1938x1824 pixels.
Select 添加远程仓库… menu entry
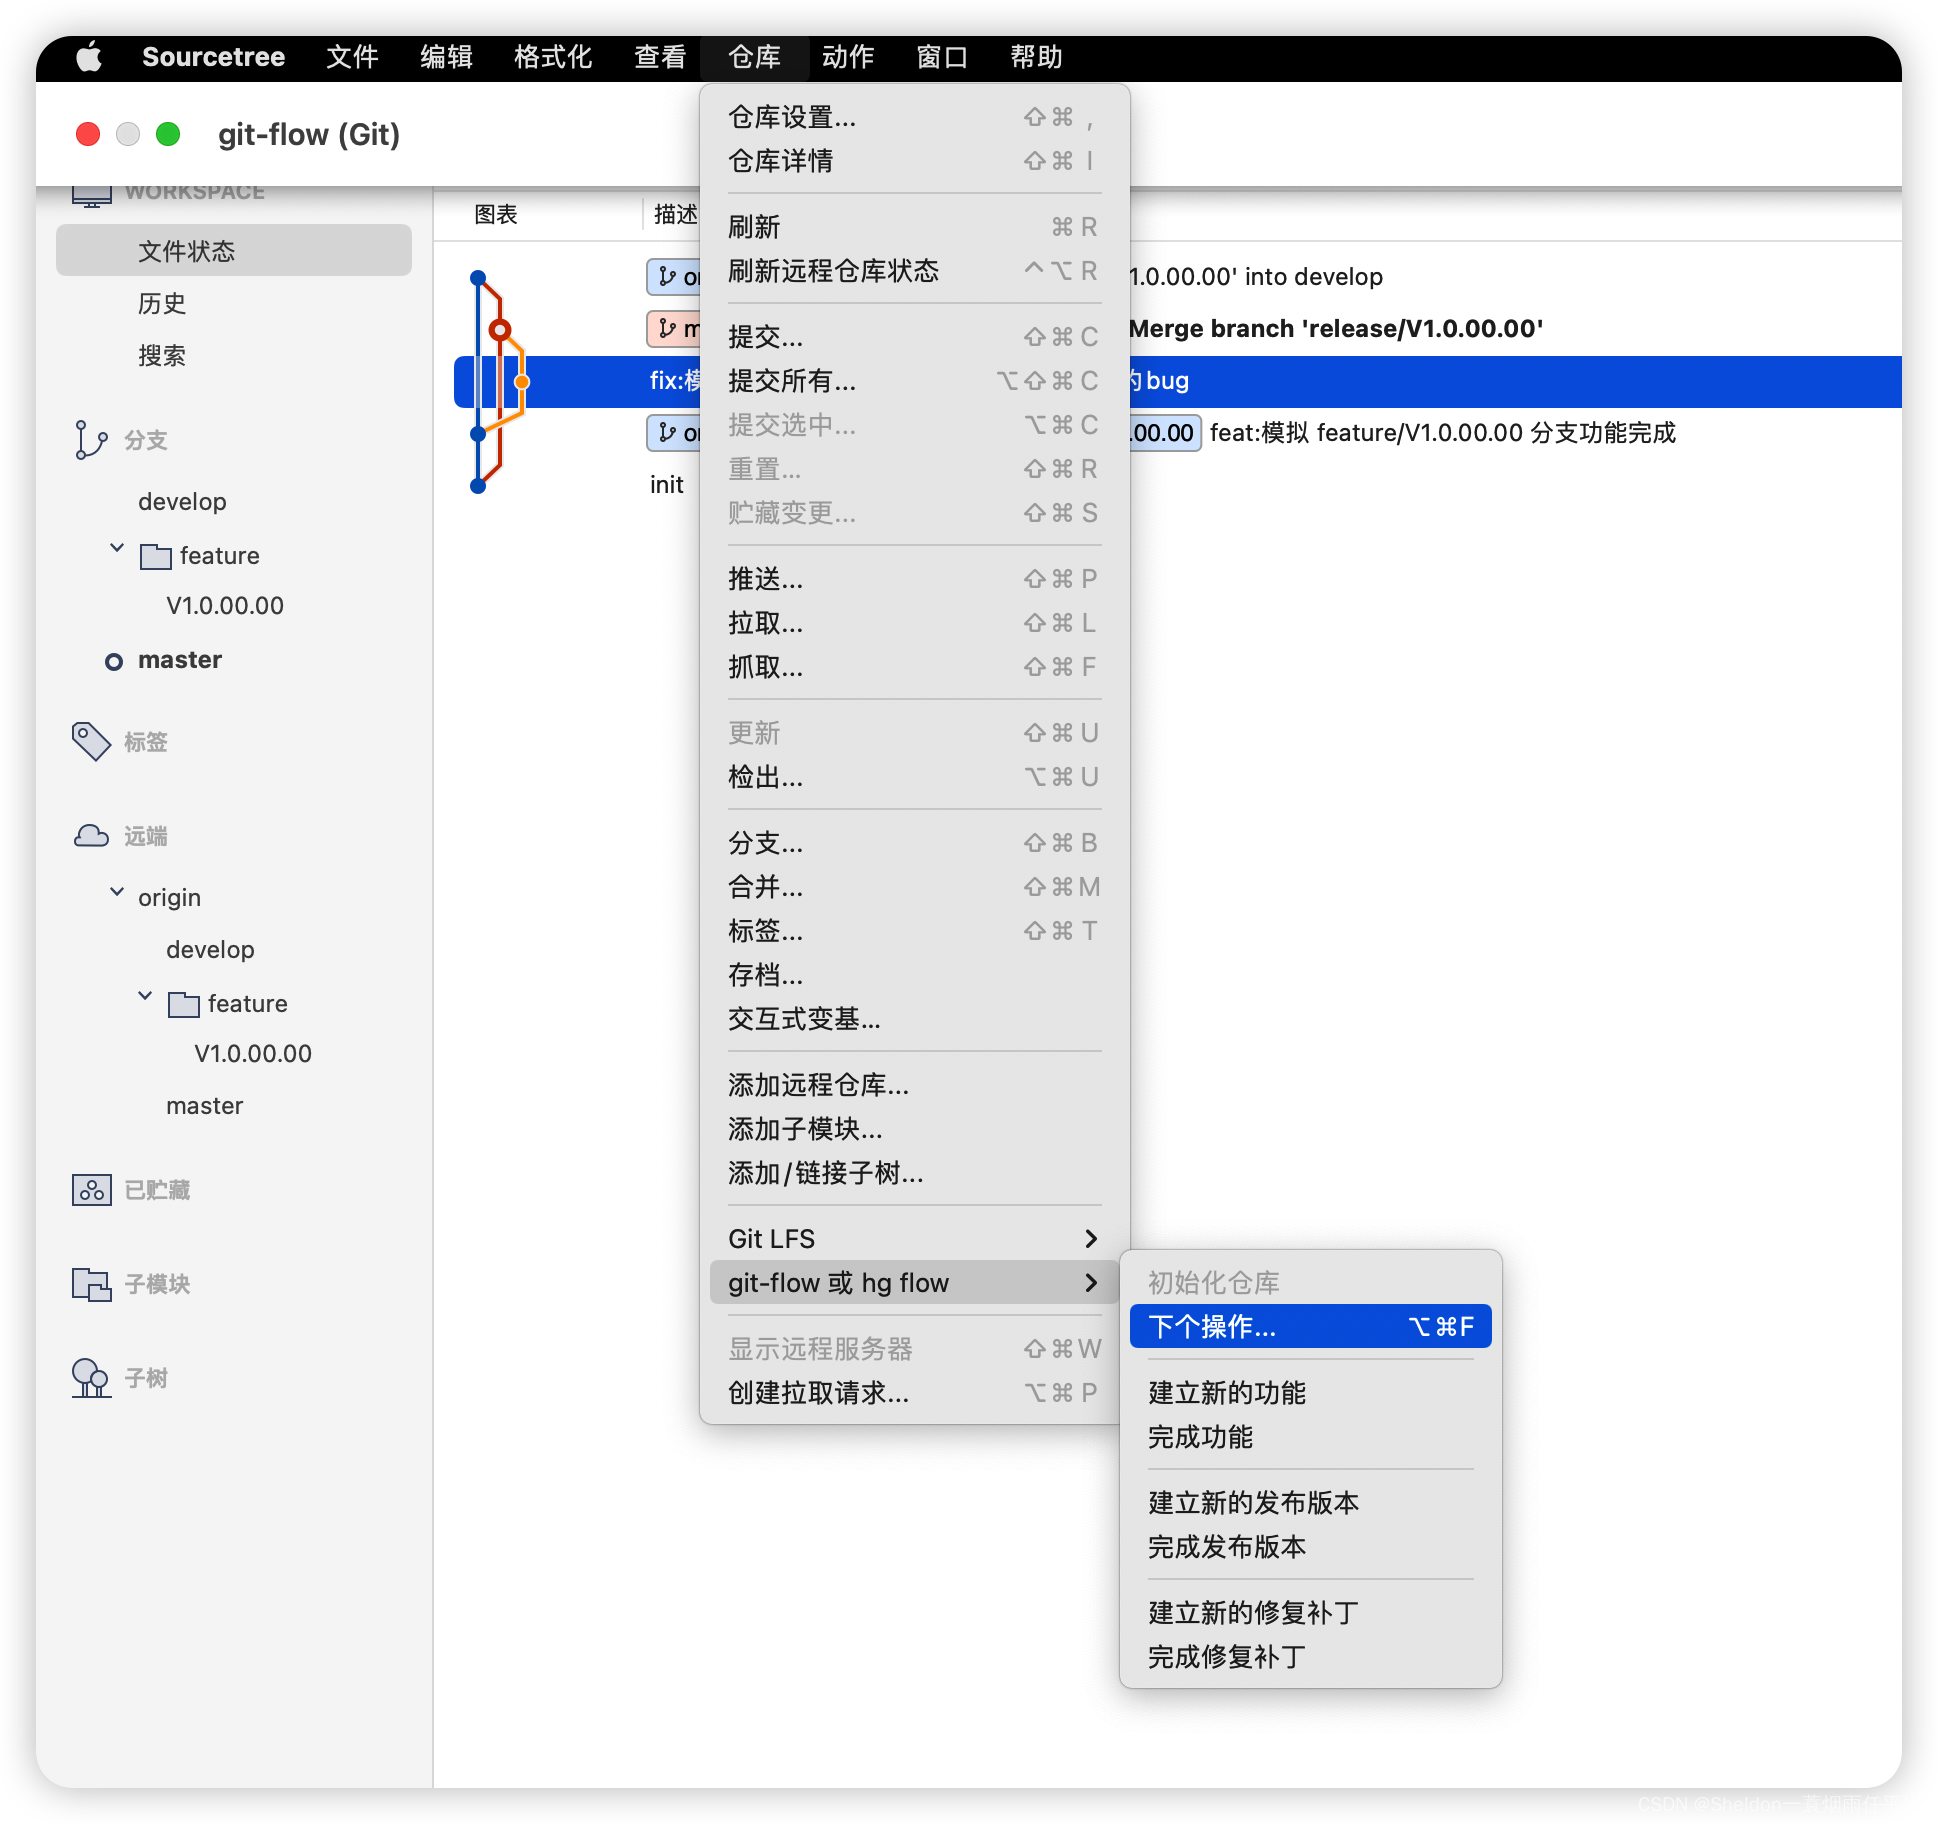[x=914, y=1085]
